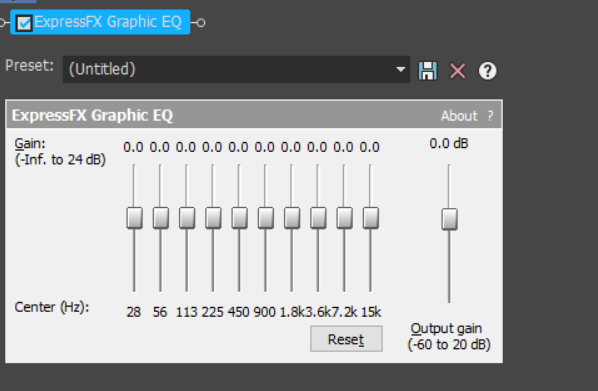Click the 15k center frequency label
This screenshot has width=598, height=391.
pos(371,312)
